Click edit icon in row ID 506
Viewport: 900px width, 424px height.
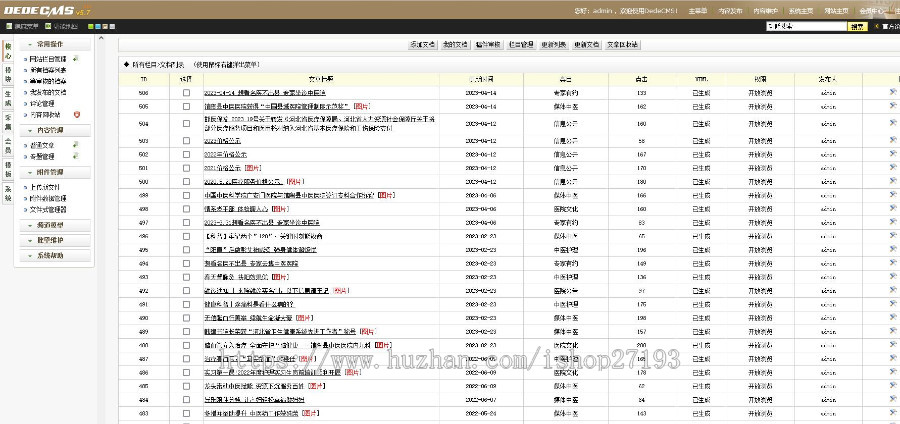click(x=893, y=92)
